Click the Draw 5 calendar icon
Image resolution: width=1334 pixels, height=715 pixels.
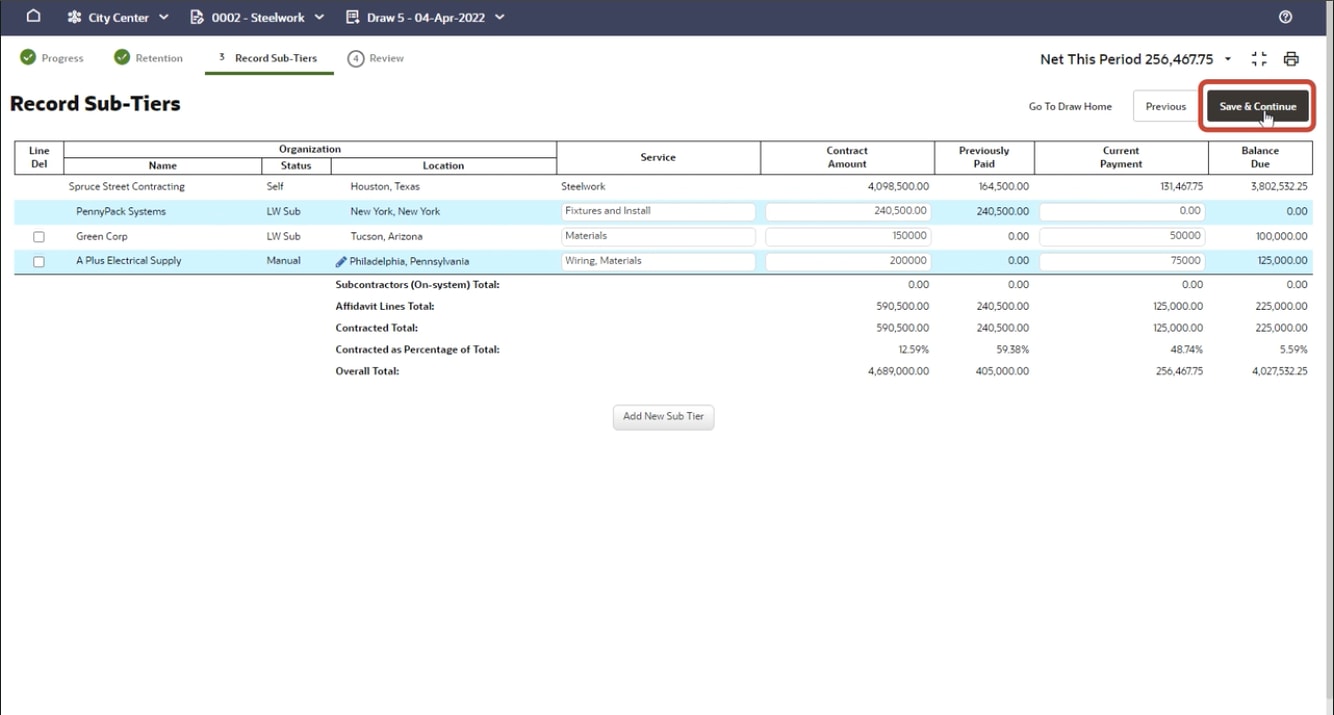[x=352, y=17]
